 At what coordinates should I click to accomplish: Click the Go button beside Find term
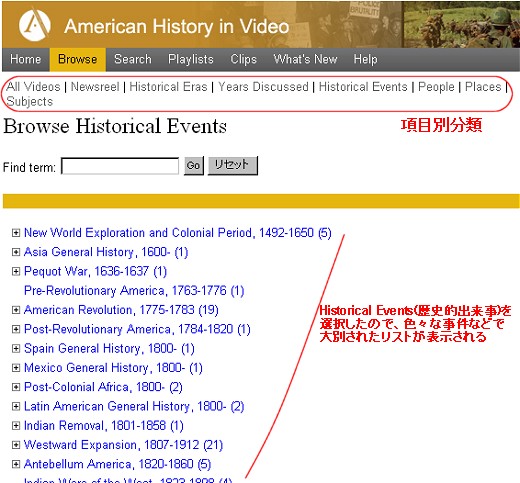pyautogui.click(x=194, y=166)
